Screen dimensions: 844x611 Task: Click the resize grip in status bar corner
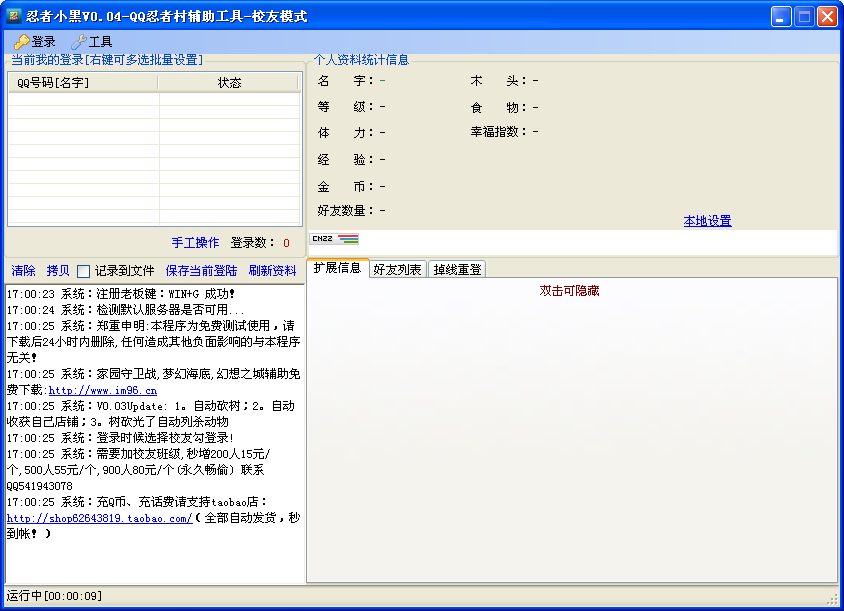pos(832,599)
